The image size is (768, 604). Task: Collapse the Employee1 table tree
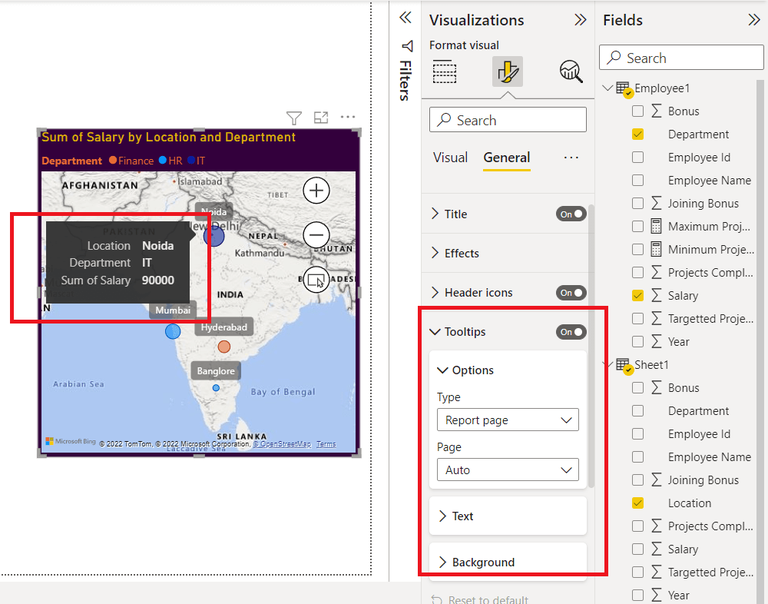pos(607,89)
